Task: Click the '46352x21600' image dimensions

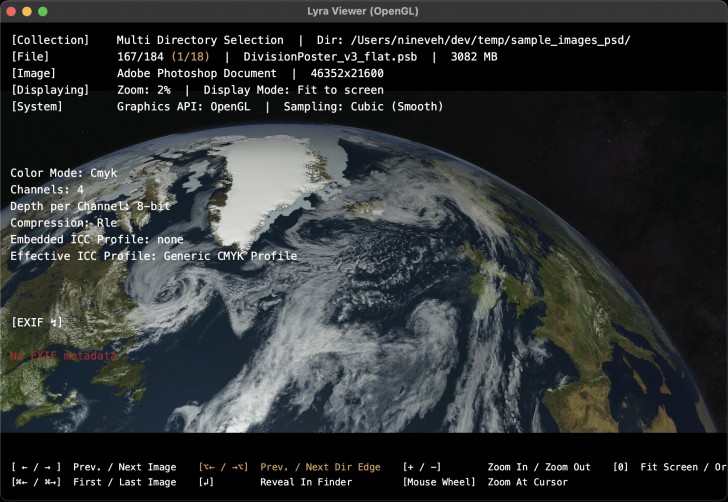Action: (x=347, y=73)
